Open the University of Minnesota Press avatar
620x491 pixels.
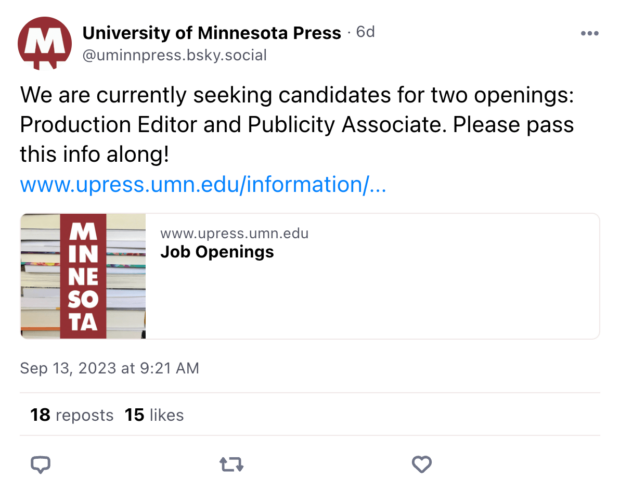coord(45,43)
